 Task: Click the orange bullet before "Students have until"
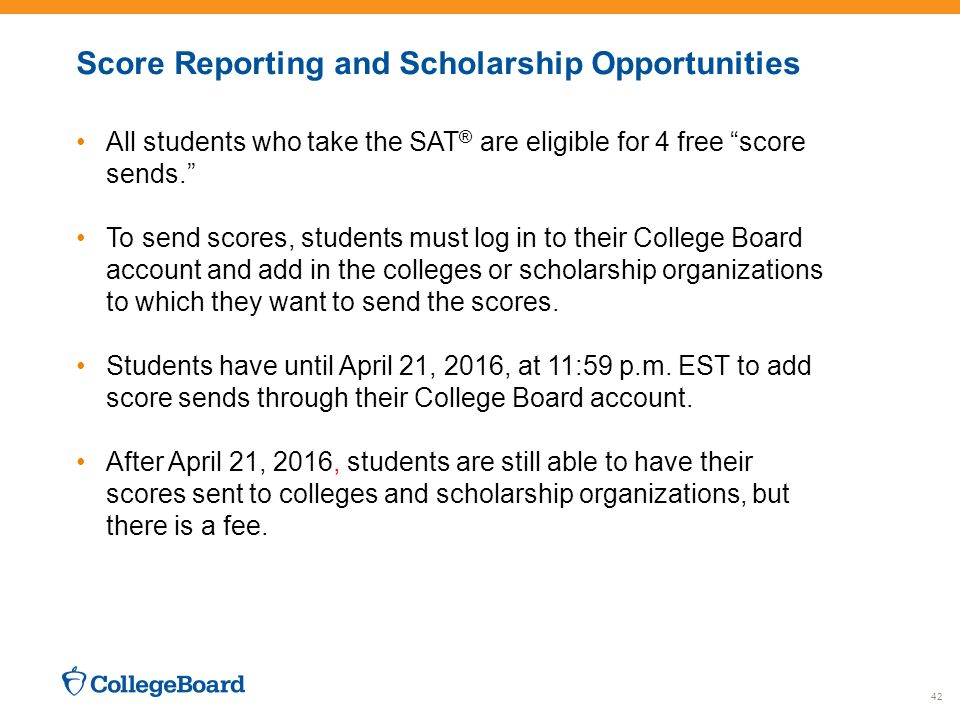pyautogui.click(x=81, y=366)
